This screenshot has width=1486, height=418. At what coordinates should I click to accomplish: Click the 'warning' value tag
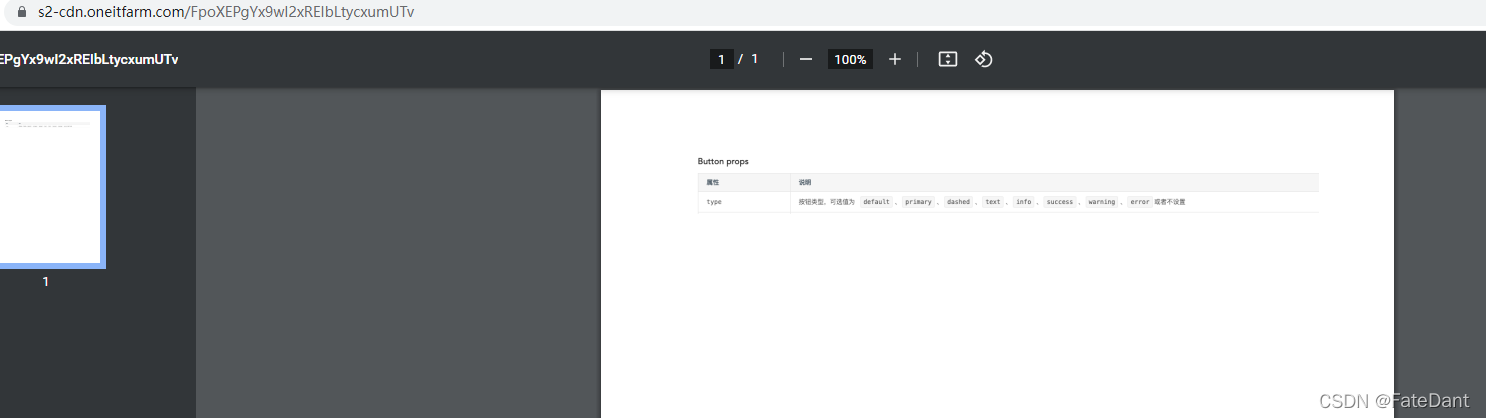1102,202
